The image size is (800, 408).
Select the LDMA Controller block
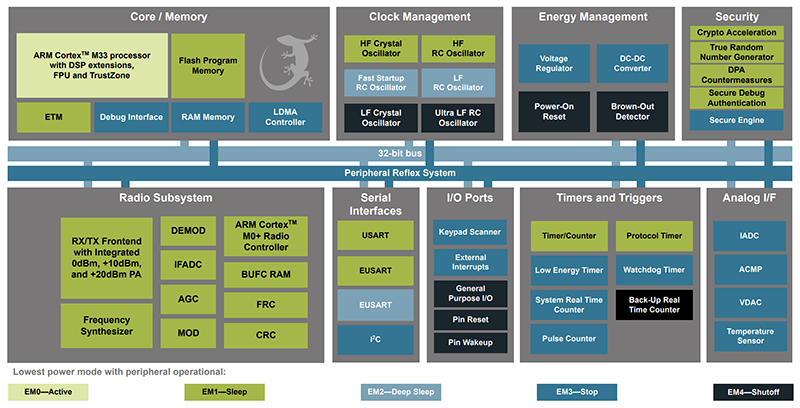[x=285, y=117]
